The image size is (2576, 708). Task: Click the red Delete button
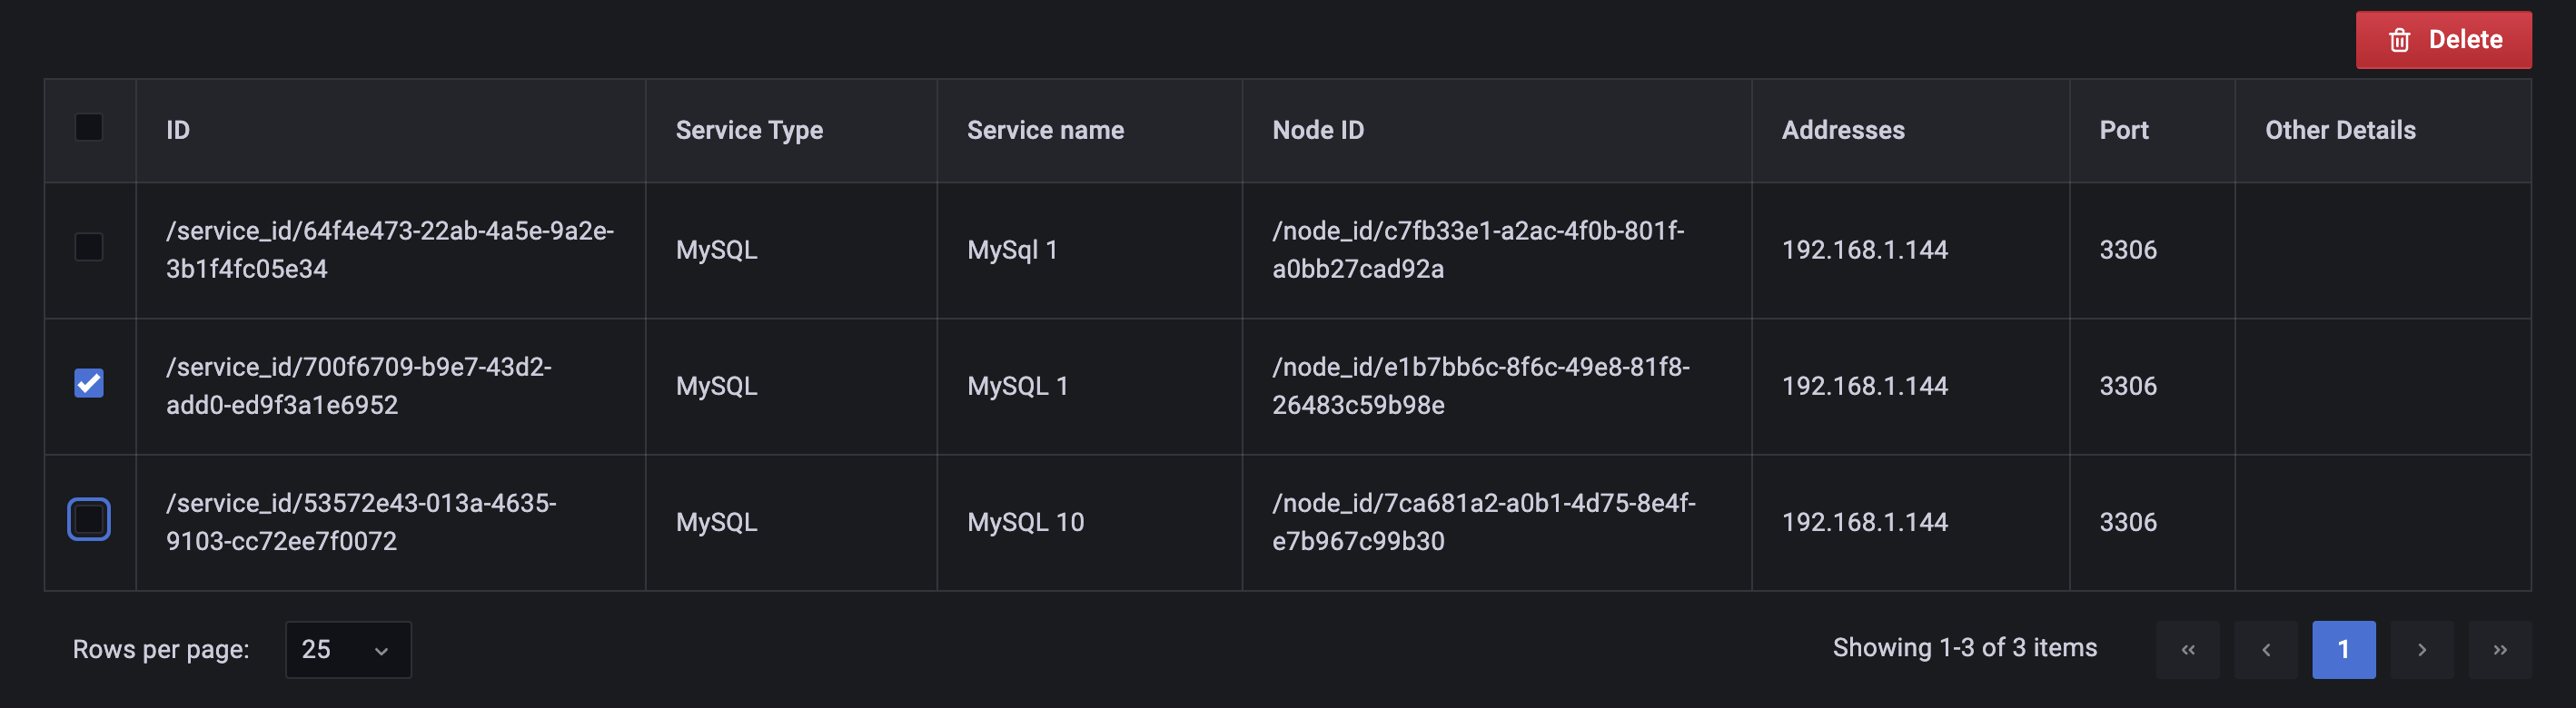point(2443,40)
